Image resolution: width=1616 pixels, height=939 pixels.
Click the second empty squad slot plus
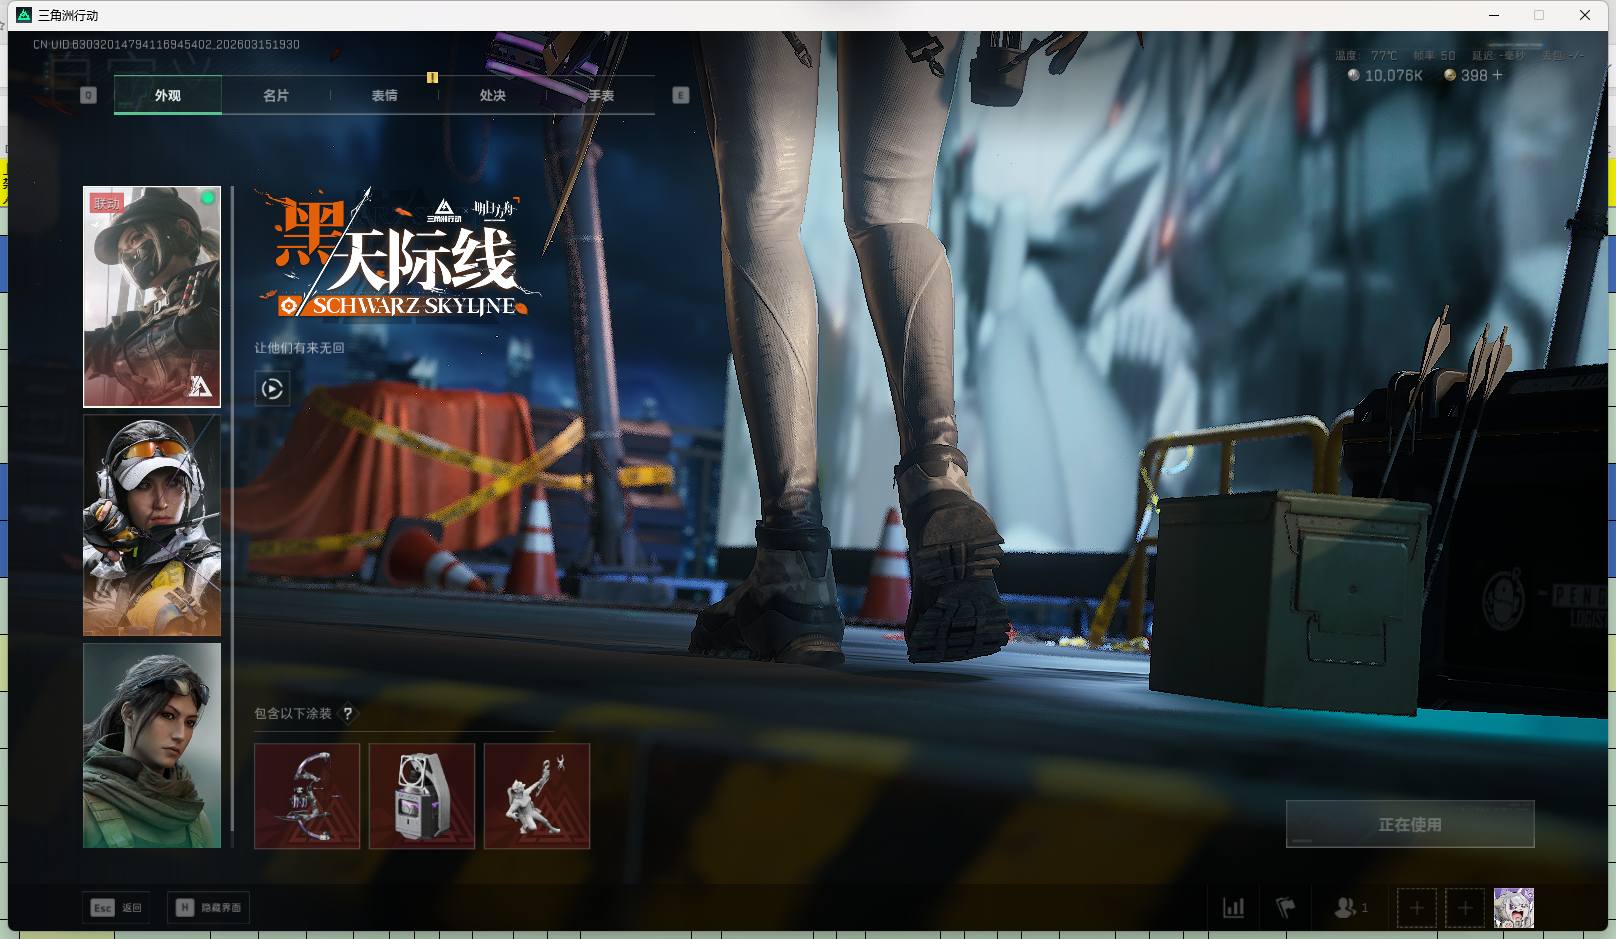coord(1464,908)
